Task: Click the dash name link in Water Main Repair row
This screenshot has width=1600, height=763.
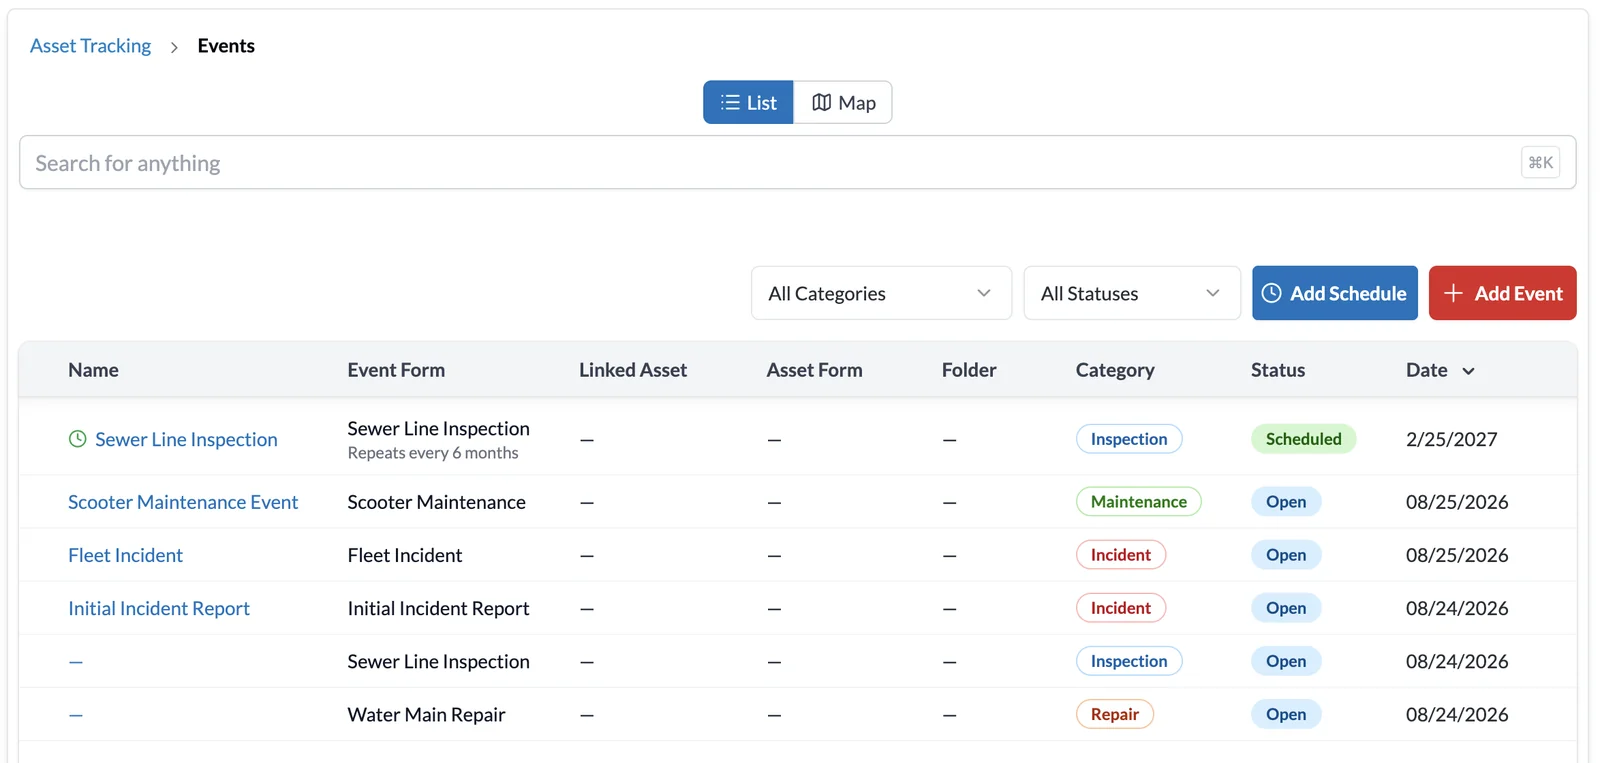Action: click(x=76, y=714)
